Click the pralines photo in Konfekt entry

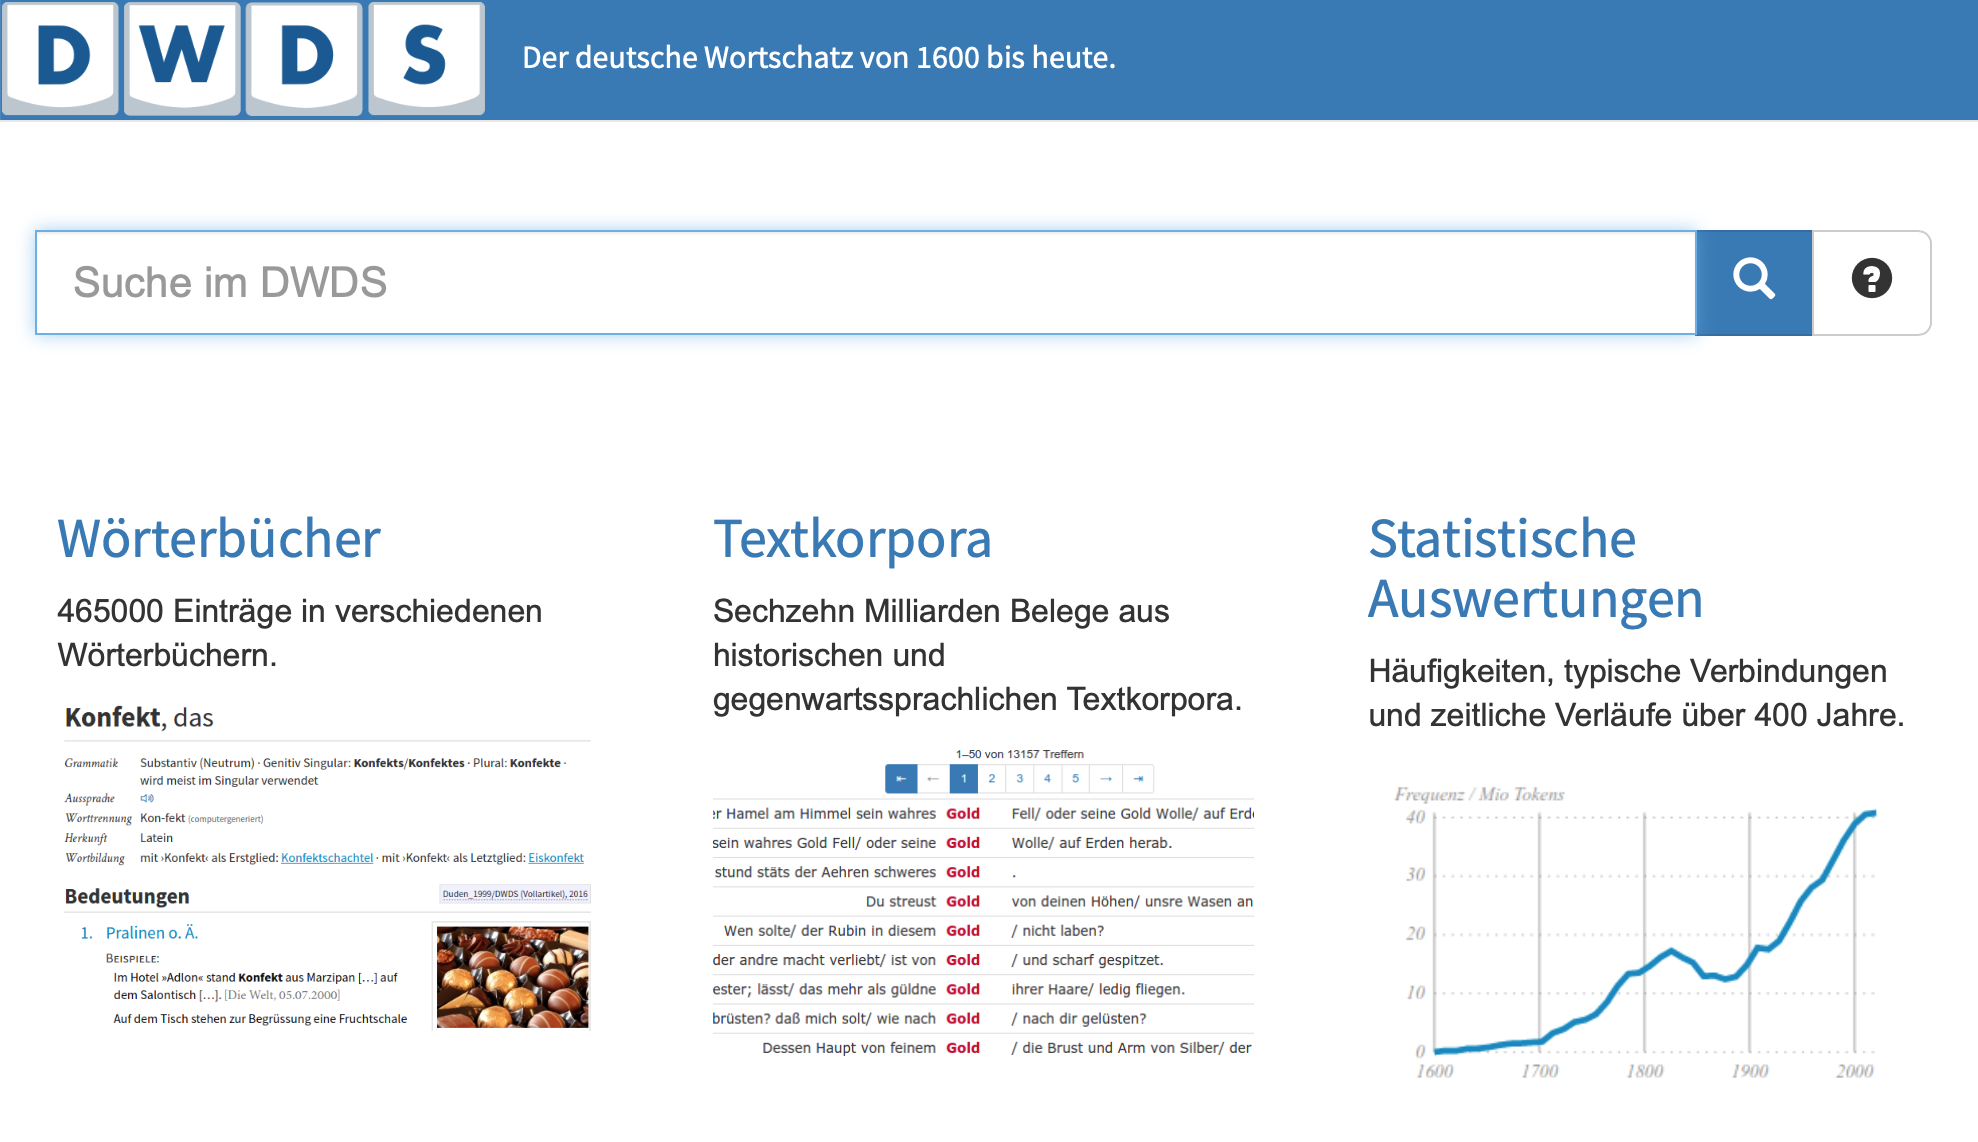tap(512, 977)
